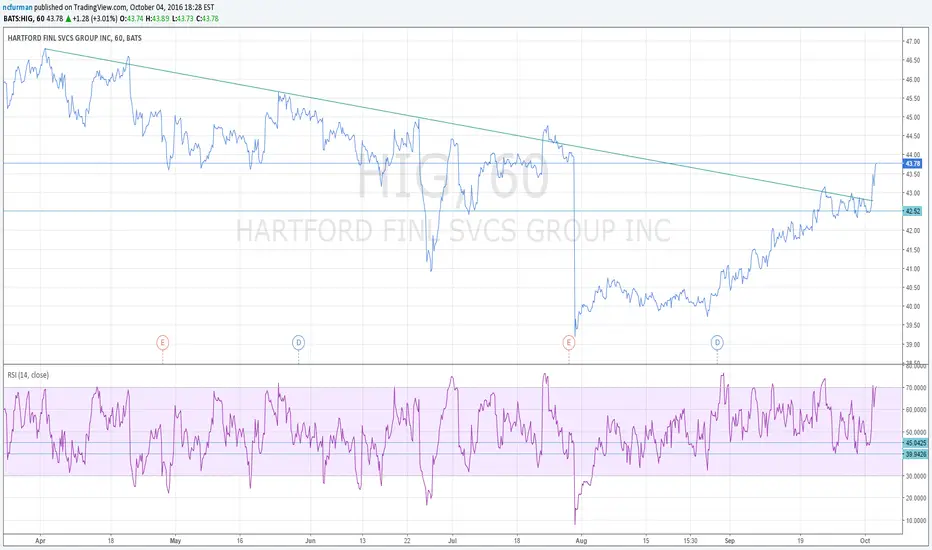Click the 13 date label after Jun

tap(362, 540)
